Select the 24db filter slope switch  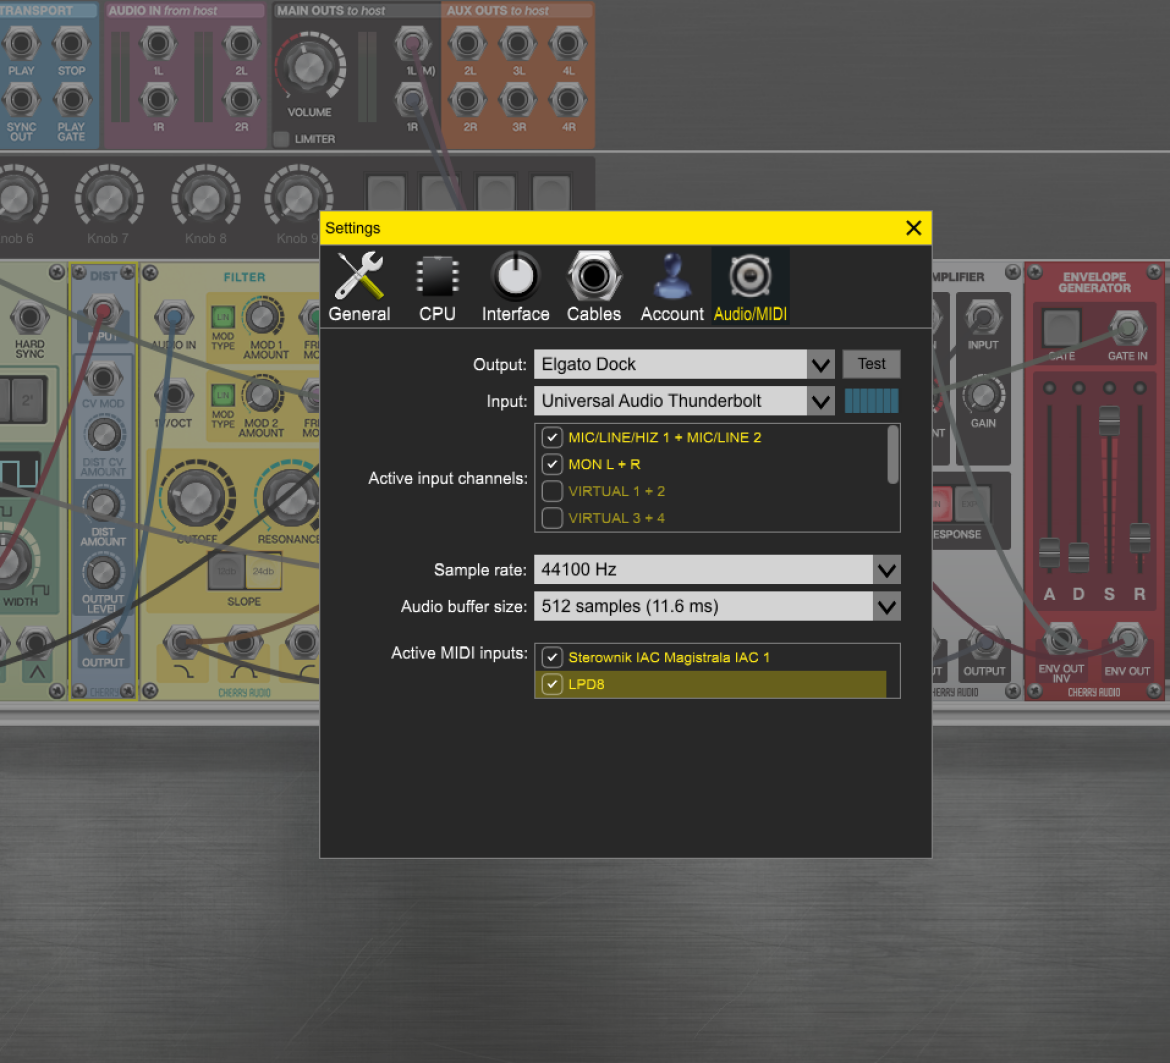click(x=263, y=571)
